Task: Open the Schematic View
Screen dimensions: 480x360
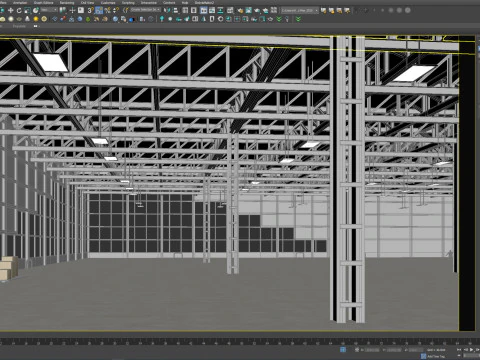Action: coord(220,10)
